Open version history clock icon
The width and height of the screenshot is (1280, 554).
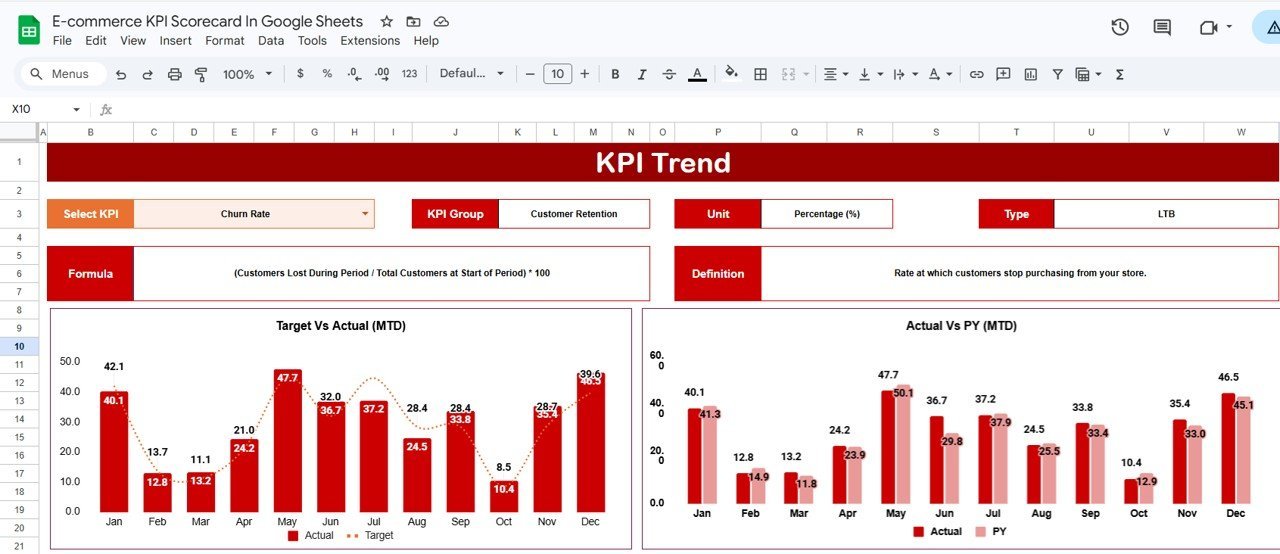pos(1120,28)
